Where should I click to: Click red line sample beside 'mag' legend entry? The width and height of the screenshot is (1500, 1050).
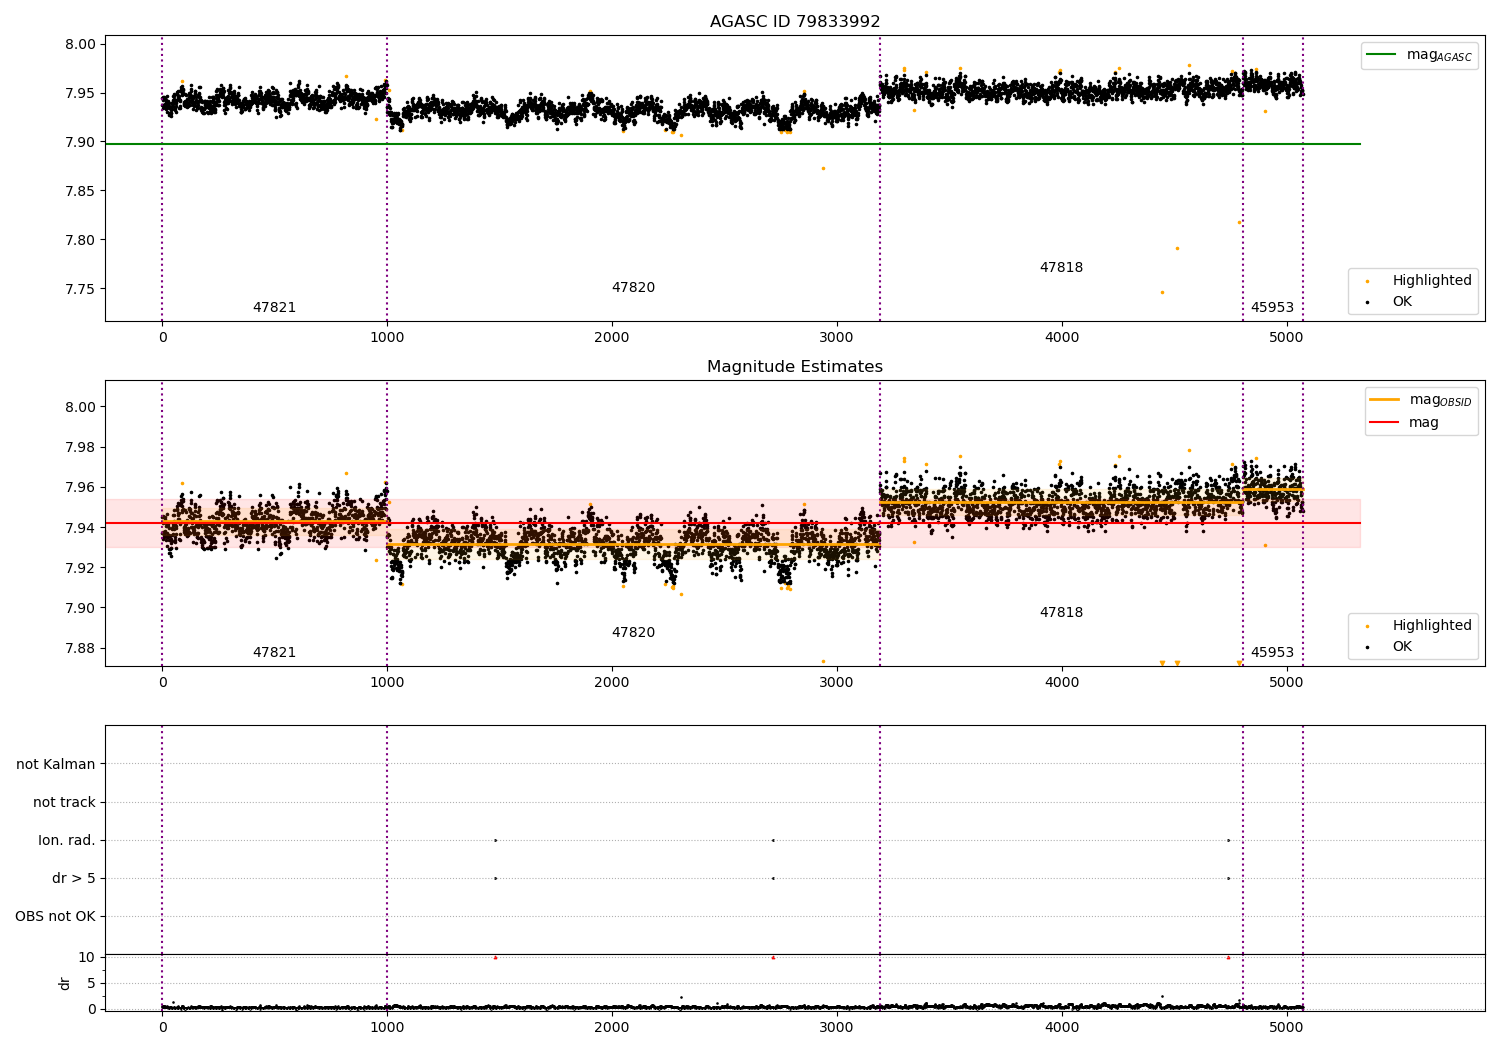click(x=1384, y=422)
